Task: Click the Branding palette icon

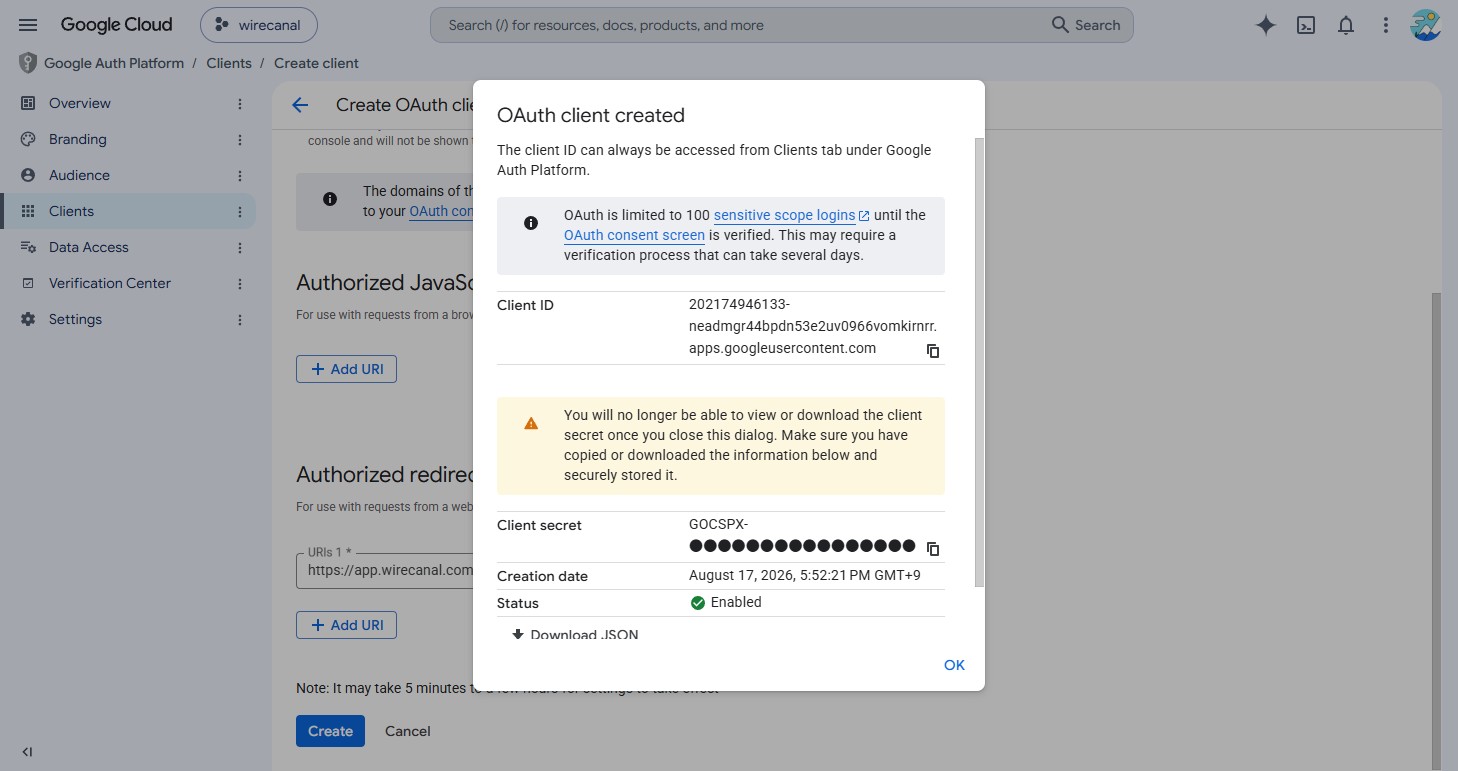Action: click(28, 139)
